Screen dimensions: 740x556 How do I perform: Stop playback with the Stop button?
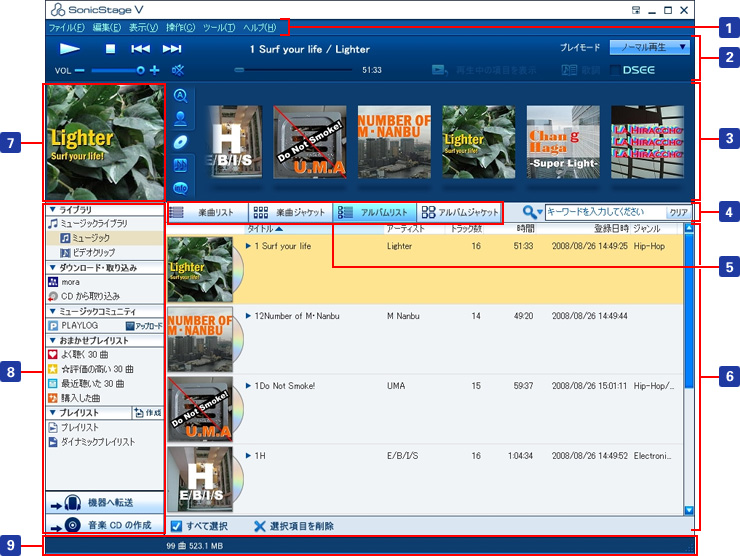(112, 48)
